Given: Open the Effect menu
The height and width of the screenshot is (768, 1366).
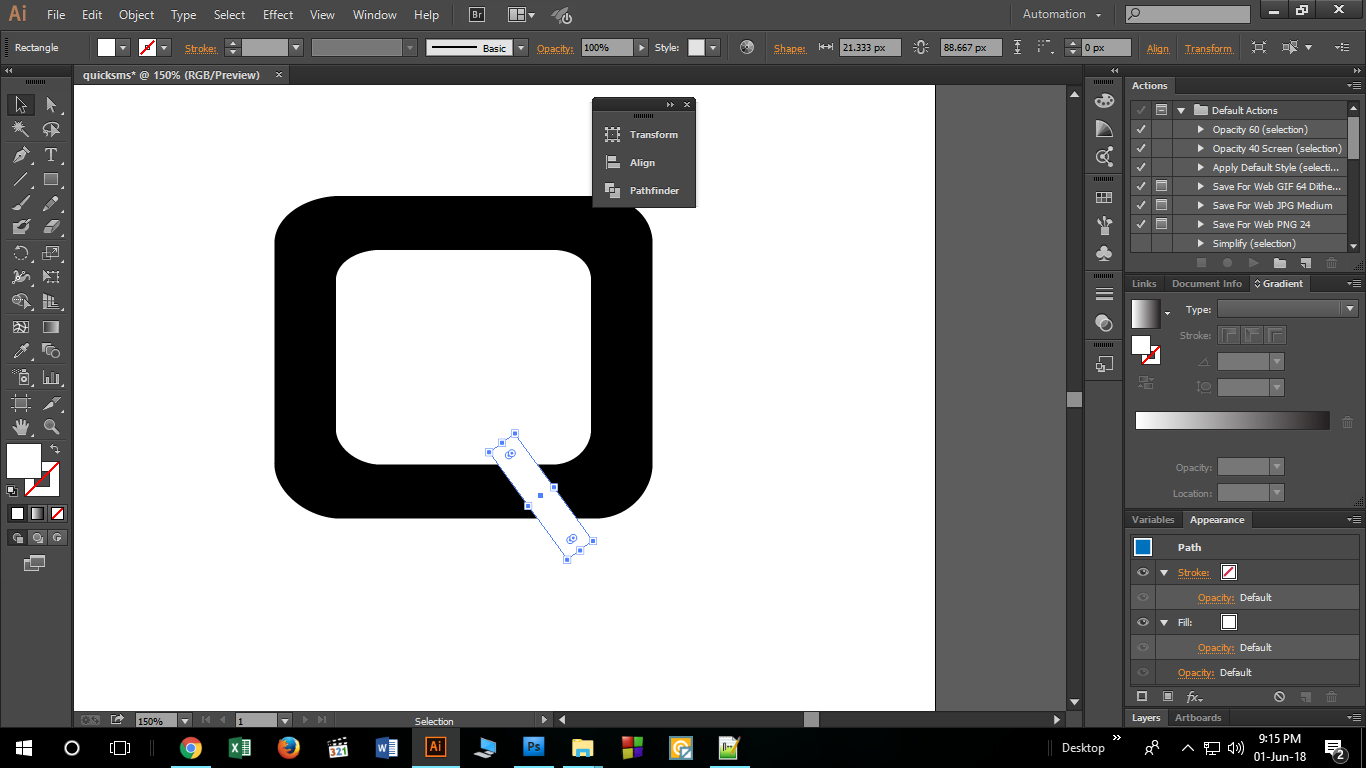Looking at the screenshot, I should pyautogui.click(x=278, y=15).
